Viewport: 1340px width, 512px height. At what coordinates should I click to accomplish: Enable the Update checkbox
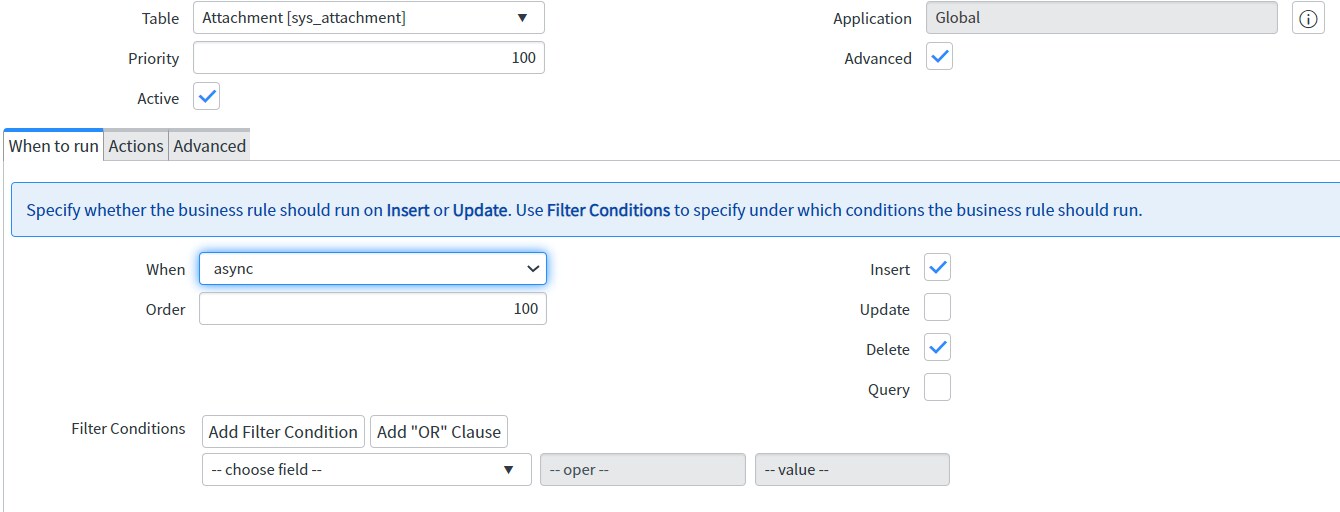937,308
